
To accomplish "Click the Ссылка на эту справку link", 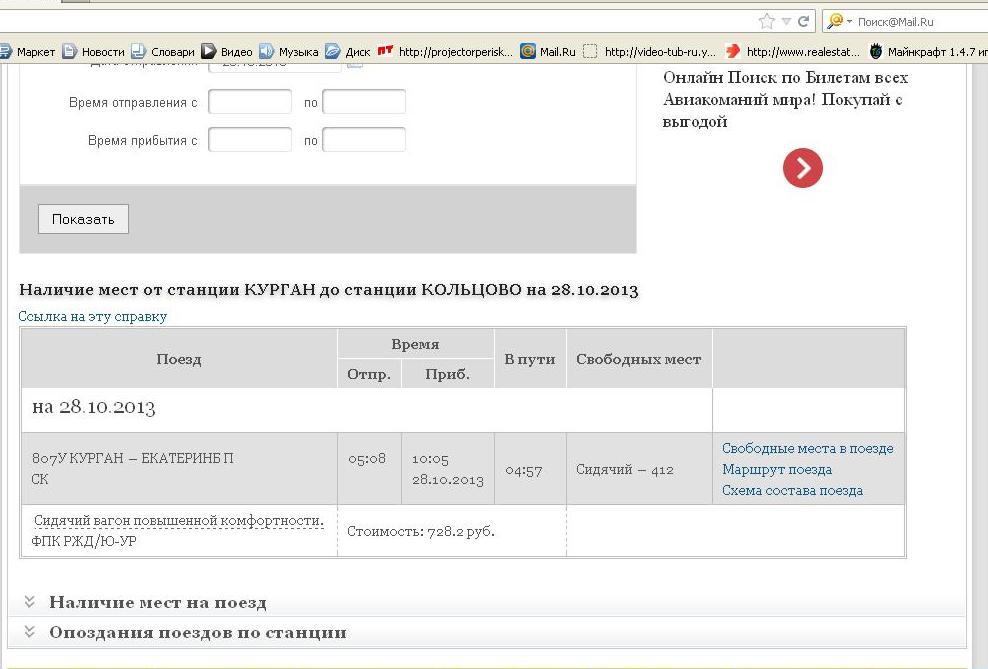I will pos(93,317).
